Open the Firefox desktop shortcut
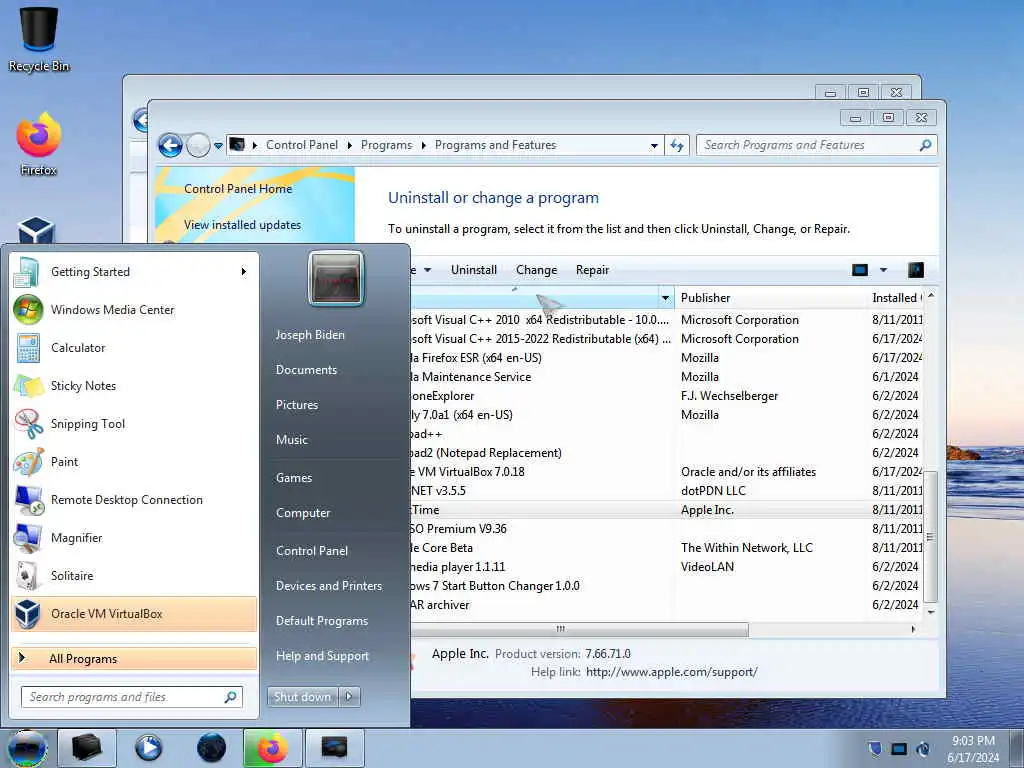Viewport: 1024px width, 768px height. pos(39,144)
